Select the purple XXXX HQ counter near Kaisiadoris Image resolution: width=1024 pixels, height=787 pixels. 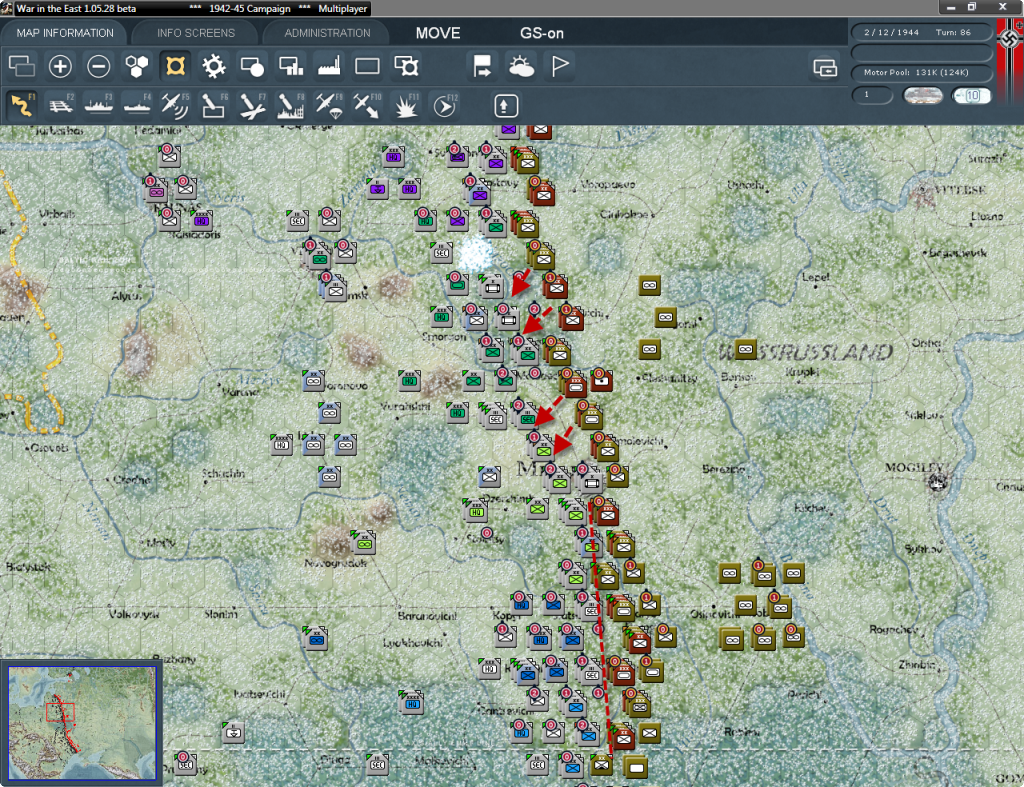coord(201,219)
